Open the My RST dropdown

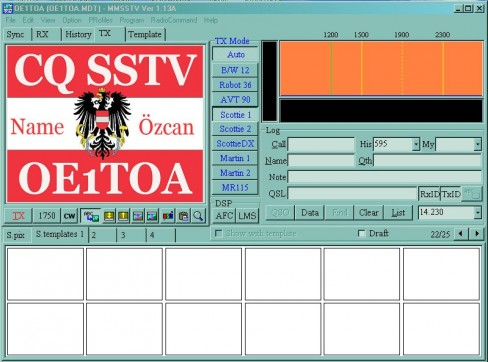coord(478,144)
